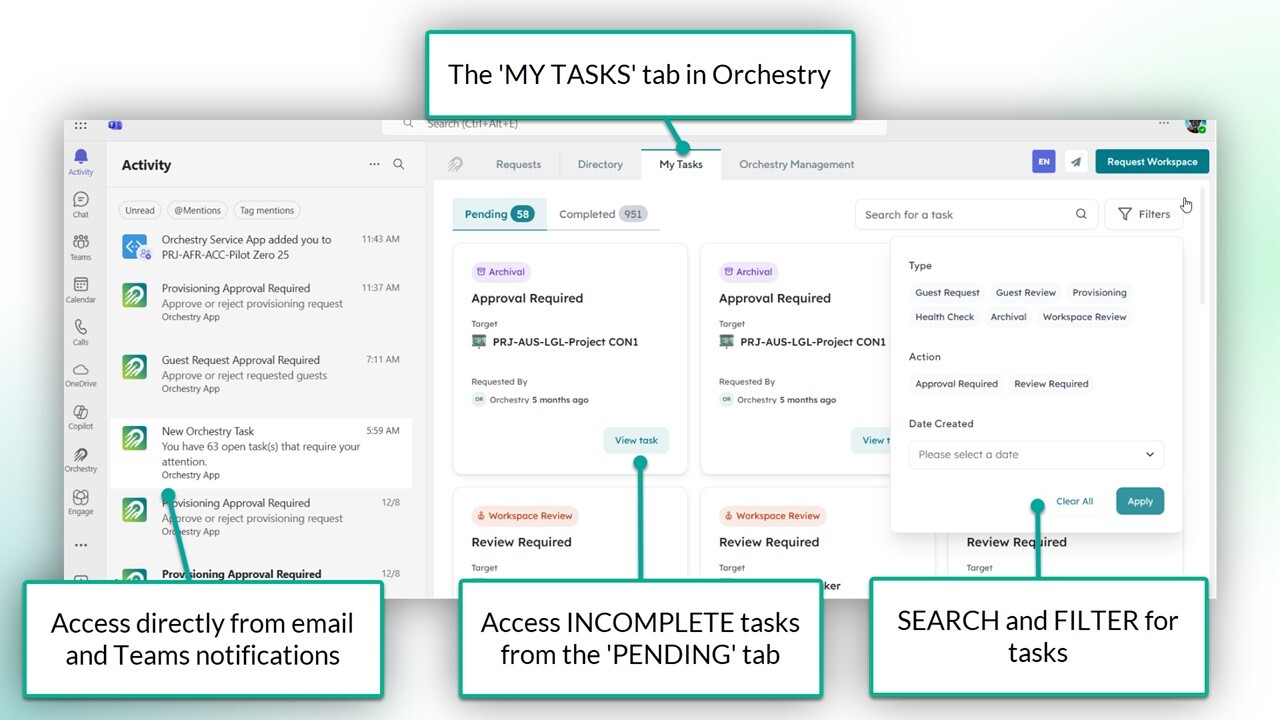This screenshot has height=720, width=1280.
Task: Open the app launcher grid icon
Action: point(81,126)
